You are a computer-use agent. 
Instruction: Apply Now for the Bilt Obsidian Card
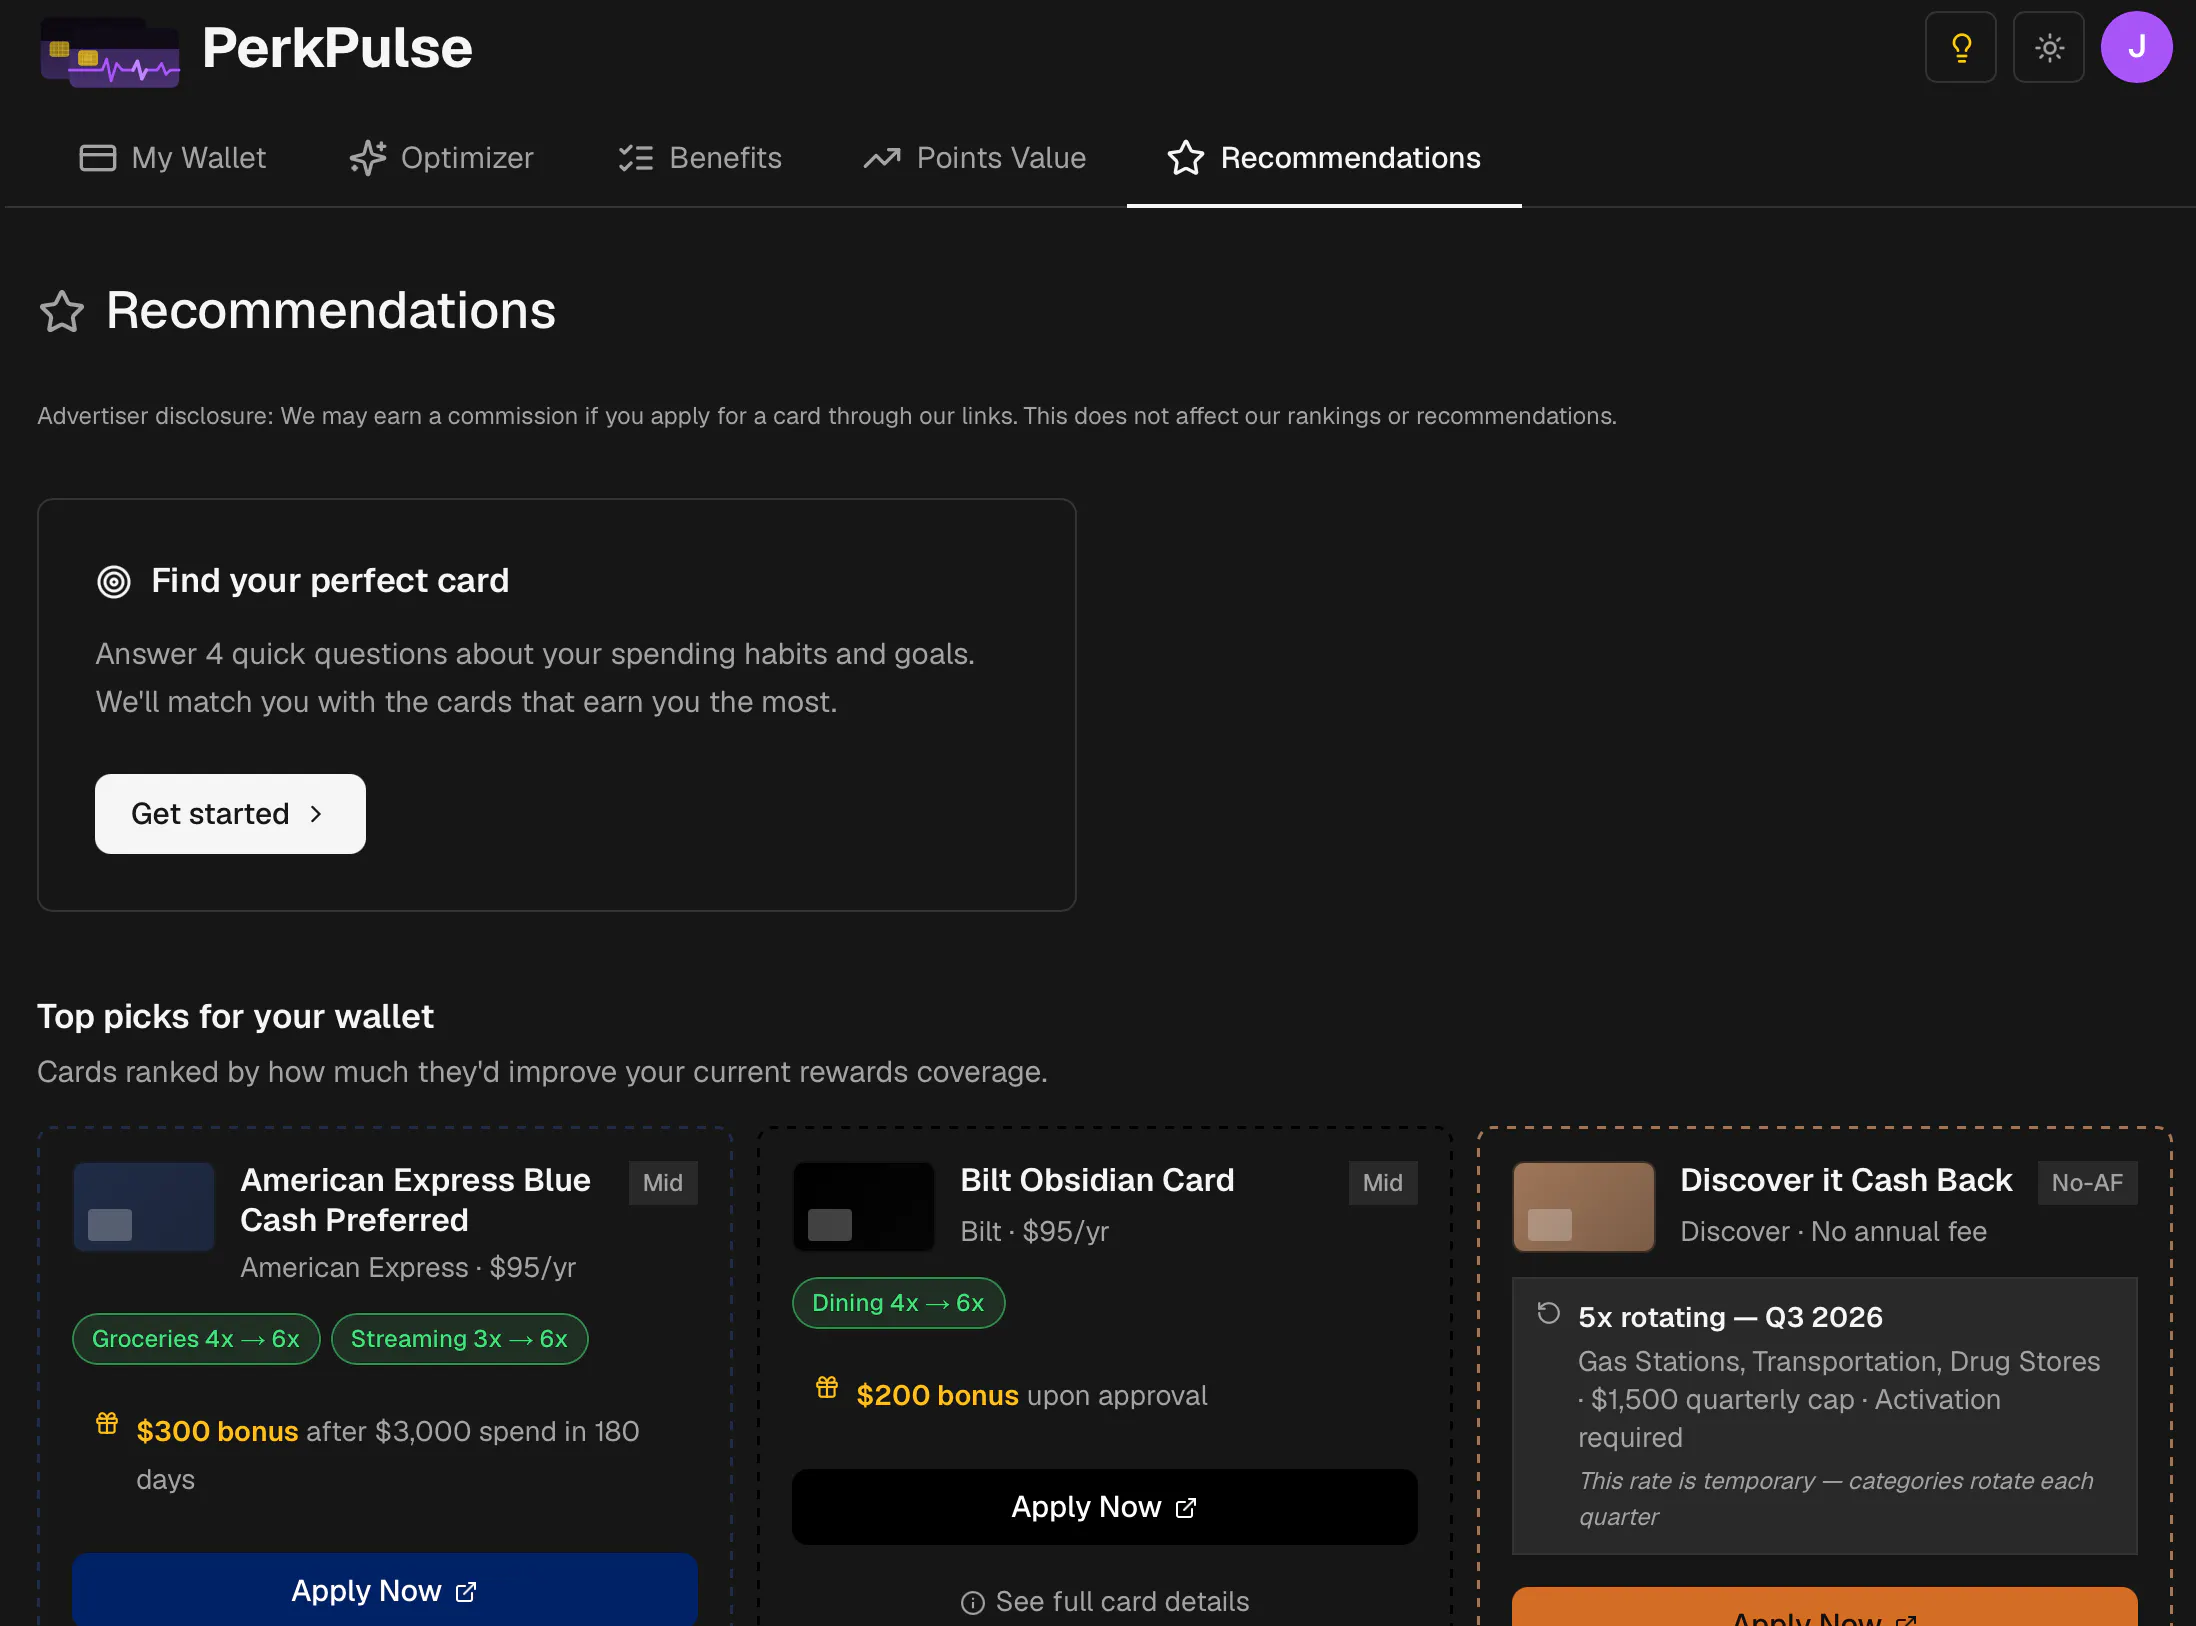[x=1105, y=1507]
